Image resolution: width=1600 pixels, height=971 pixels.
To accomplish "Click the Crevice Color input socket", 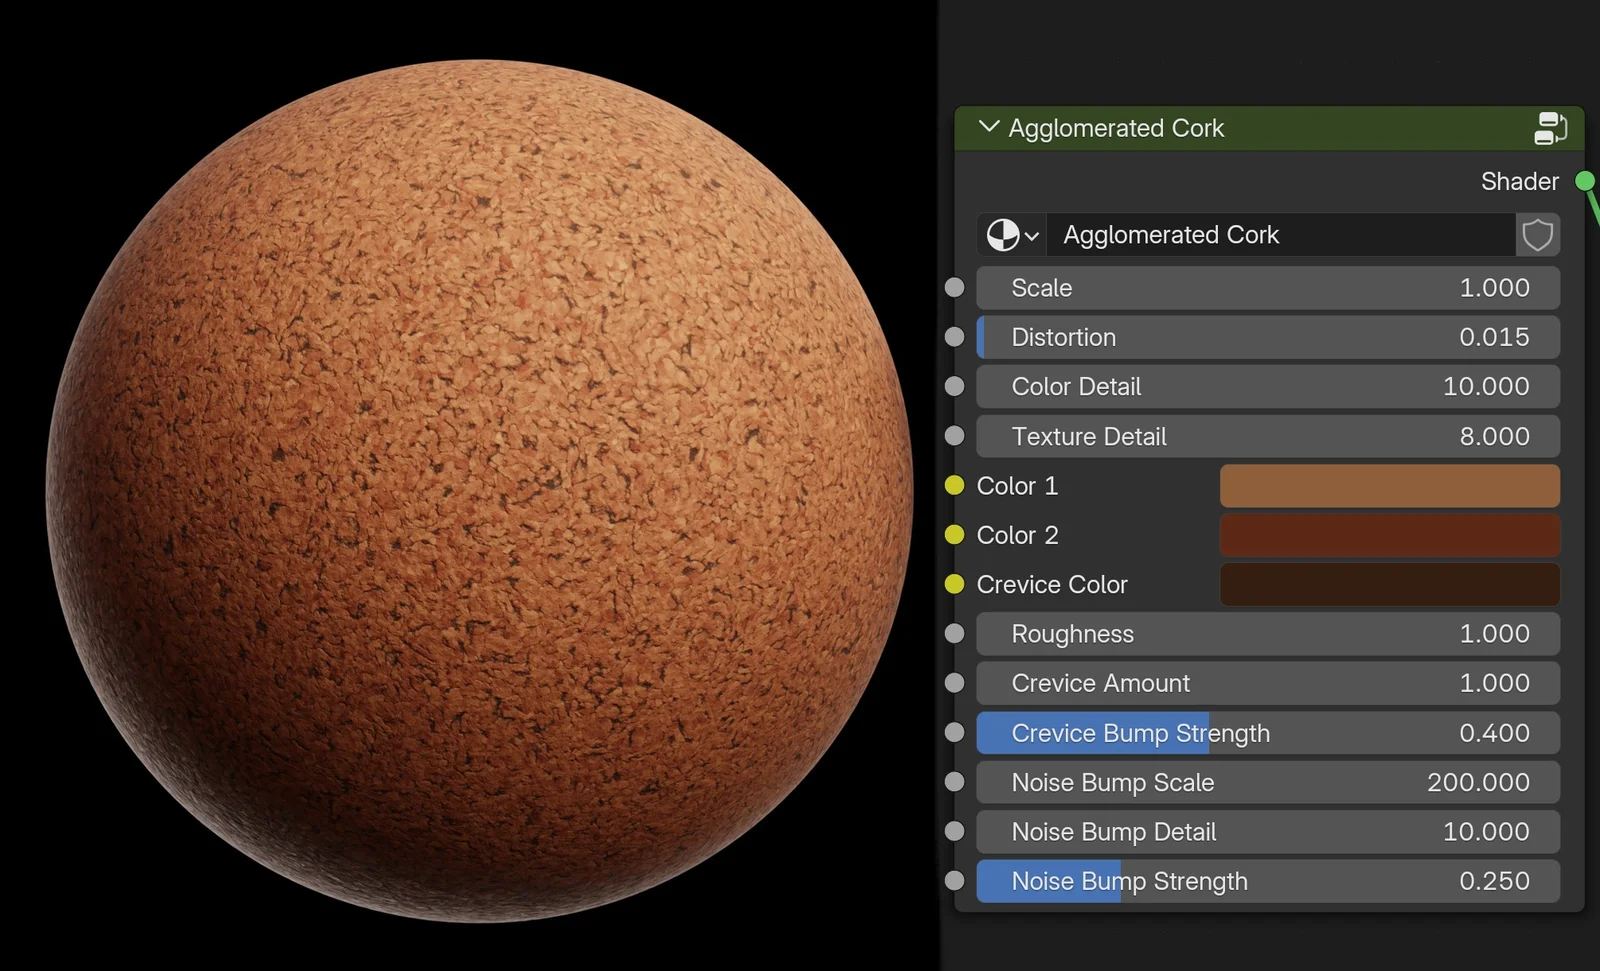I will point(953,584).
